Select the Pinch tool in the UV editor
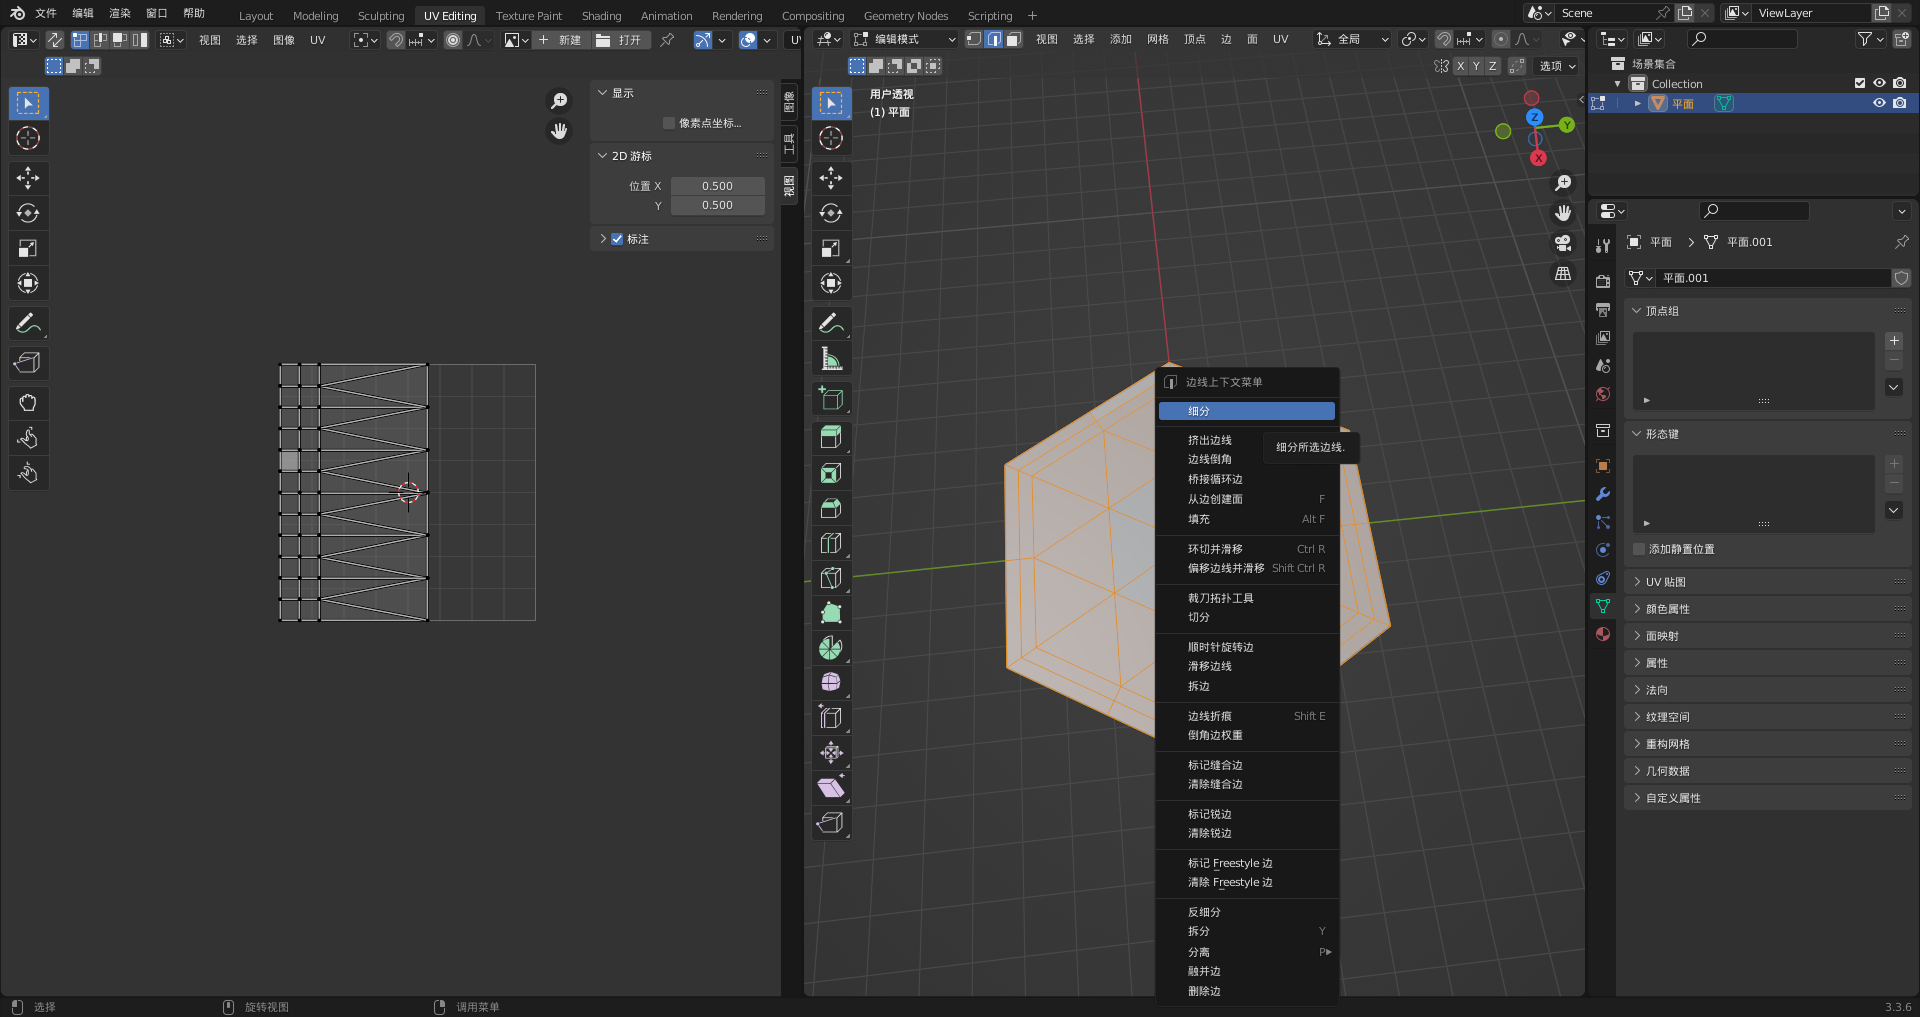Image resolution: width=1920 pixels, height=1017 pixels. (x=28, y=473)
